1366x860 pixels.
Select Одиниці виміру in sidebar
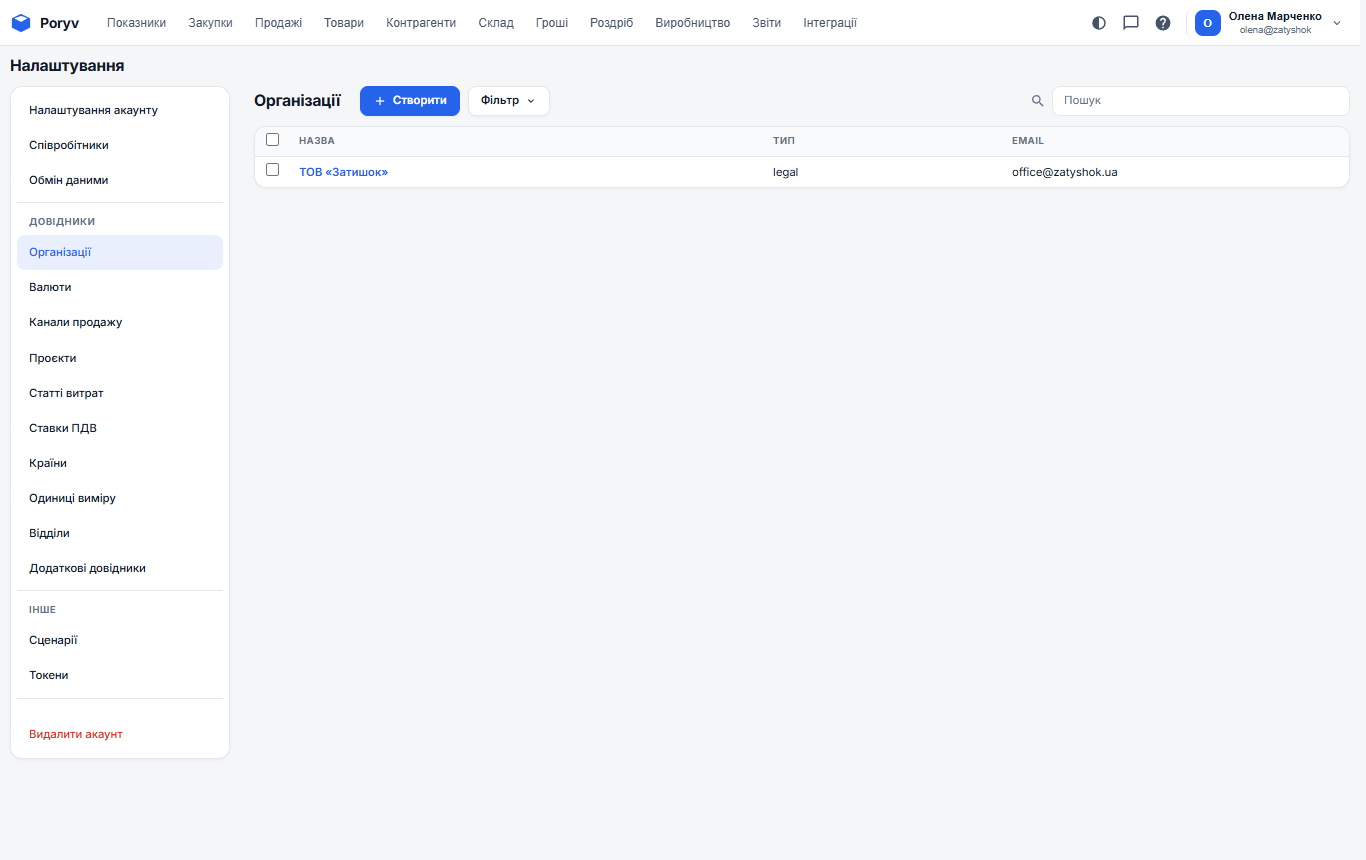pos(120,498)
